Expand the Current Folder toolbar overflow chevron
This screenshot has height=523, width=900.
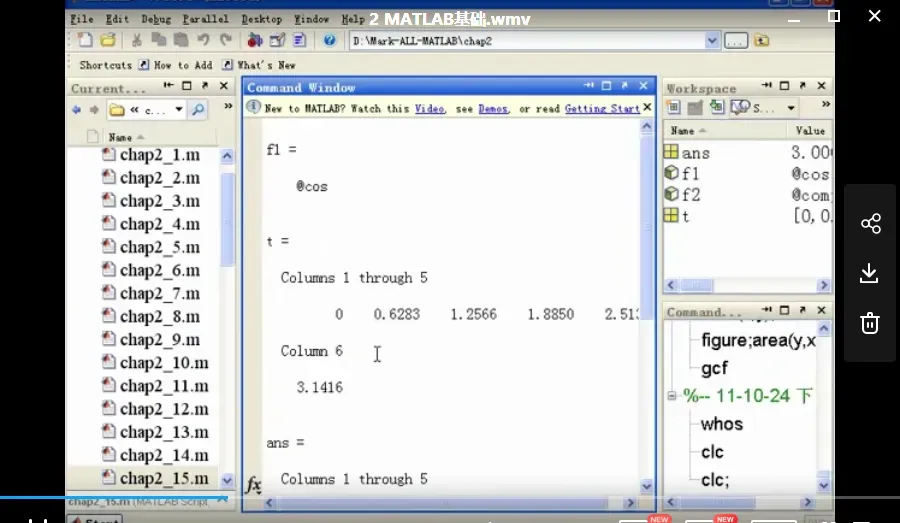[x=228, y=106]
